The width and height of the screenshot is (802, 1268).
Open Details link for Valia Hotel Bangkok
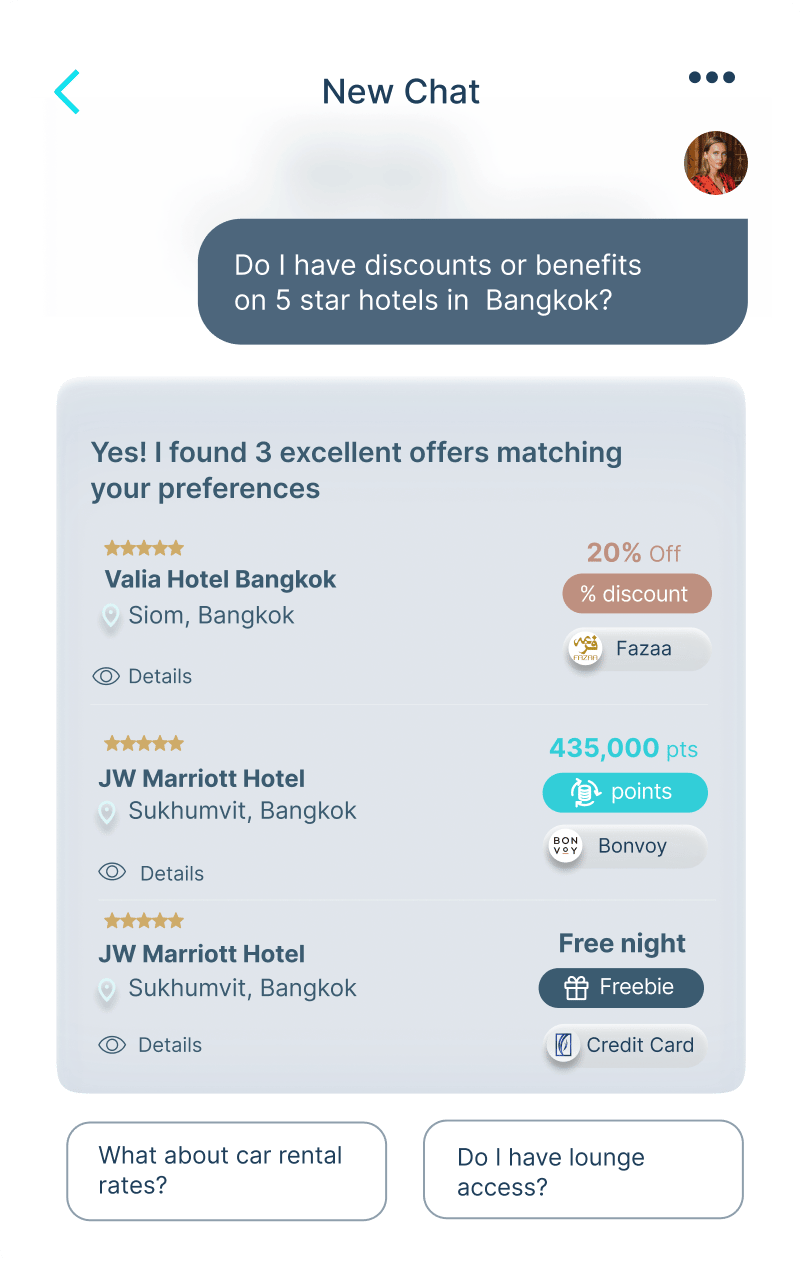(159, 677)
